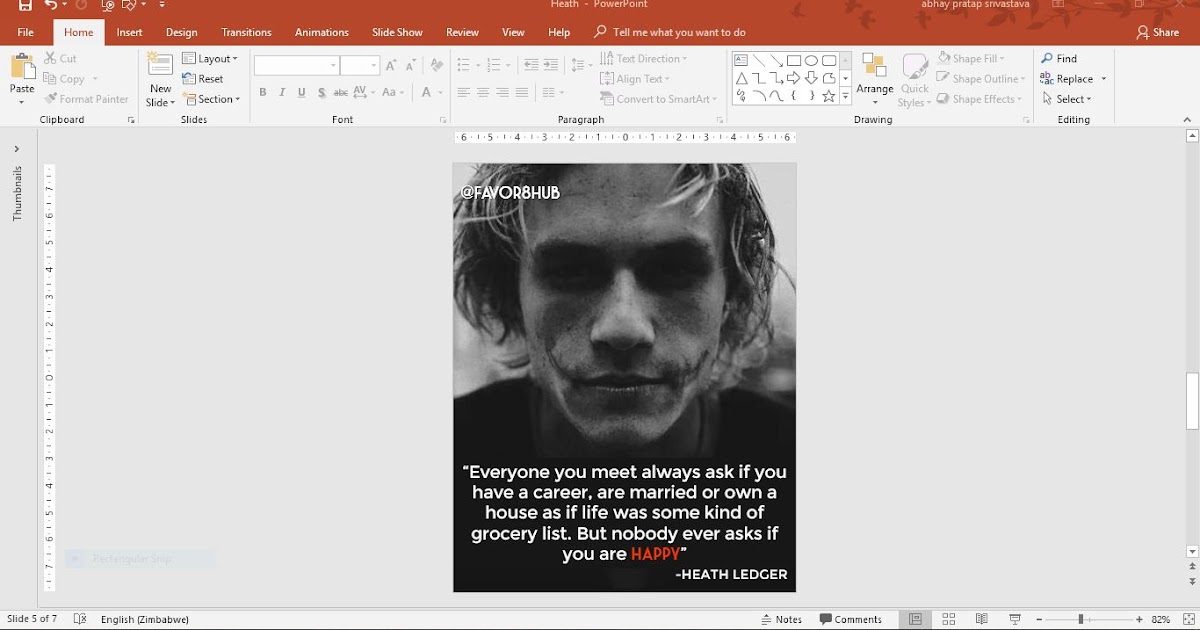1200x630 pixels.
Task: Toggle italic formatting
Action: click(x=281, y=92)
